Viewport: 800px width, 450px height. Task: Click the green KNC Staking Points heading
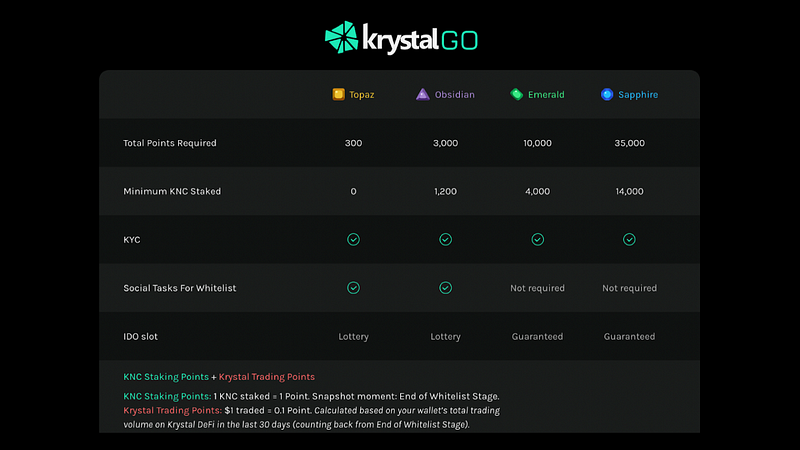[166, 377]
